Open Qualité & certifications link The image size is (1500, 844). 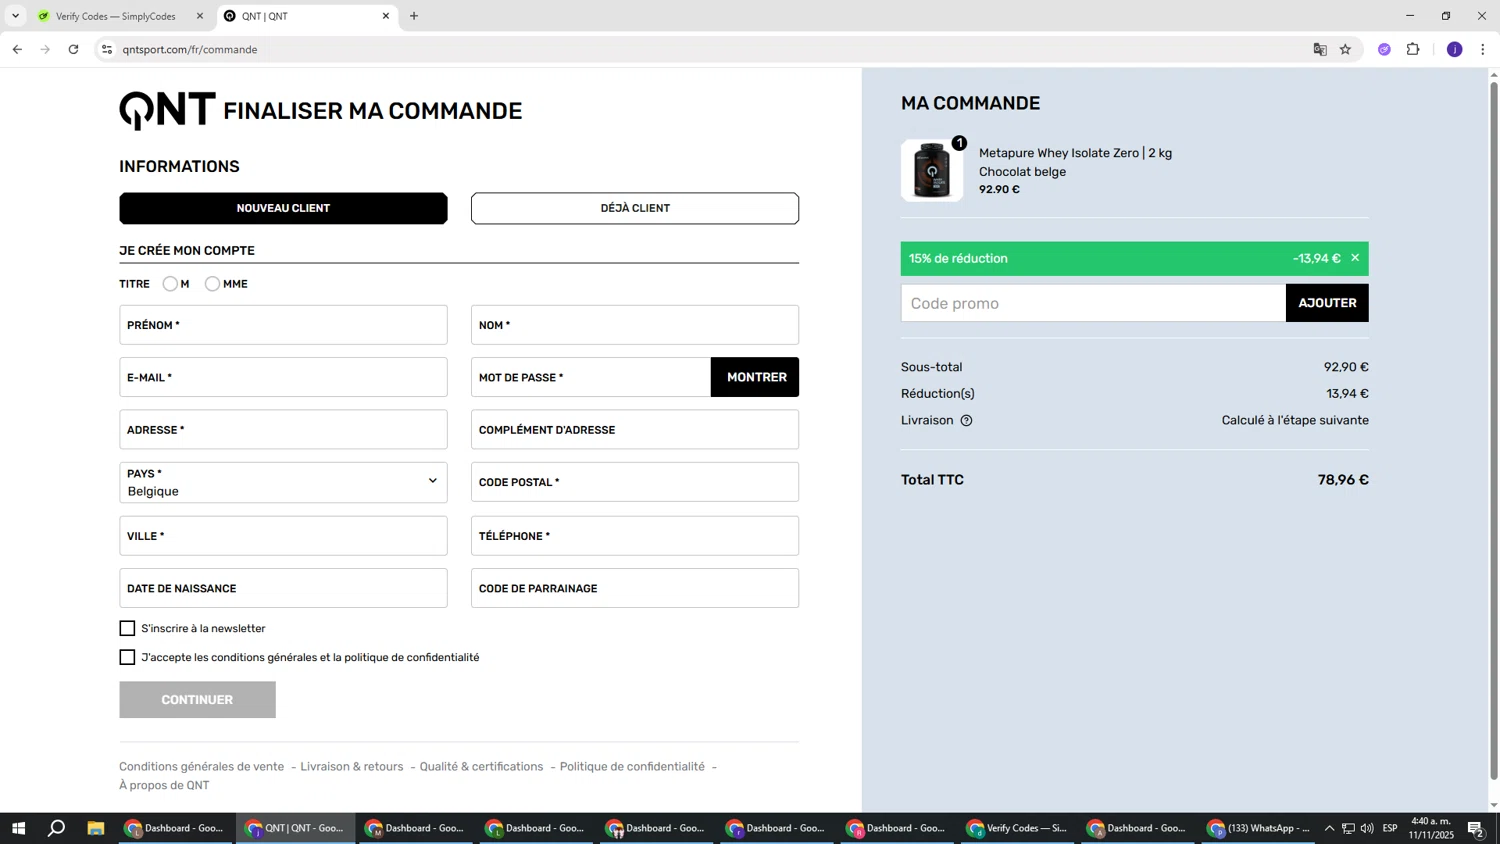click(x=481, y=767)
